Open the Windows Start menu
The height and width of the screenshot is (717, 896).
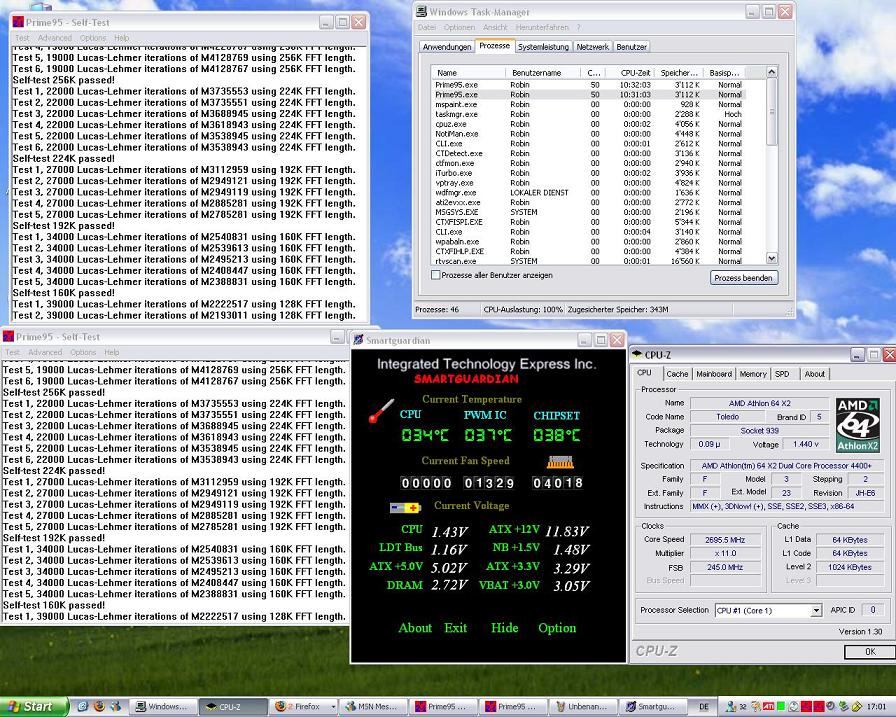33,707
